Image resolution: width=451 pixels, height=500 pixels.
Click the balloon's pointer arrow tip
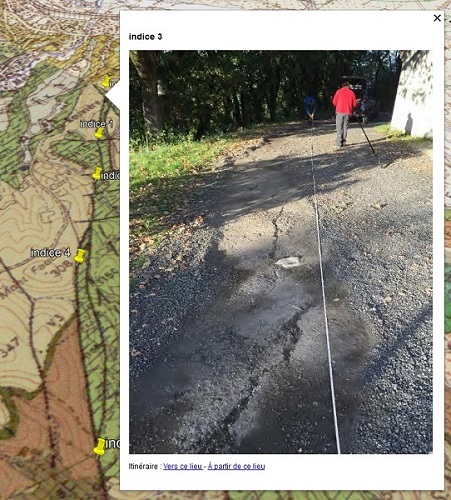[107, 96]
